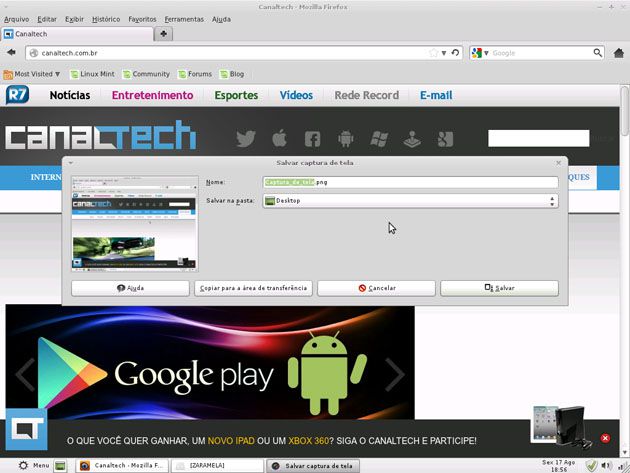Open the Salvar na pasta Desktop dropdown
Viewport: 630px width, 473px height.
click(410, 201)
